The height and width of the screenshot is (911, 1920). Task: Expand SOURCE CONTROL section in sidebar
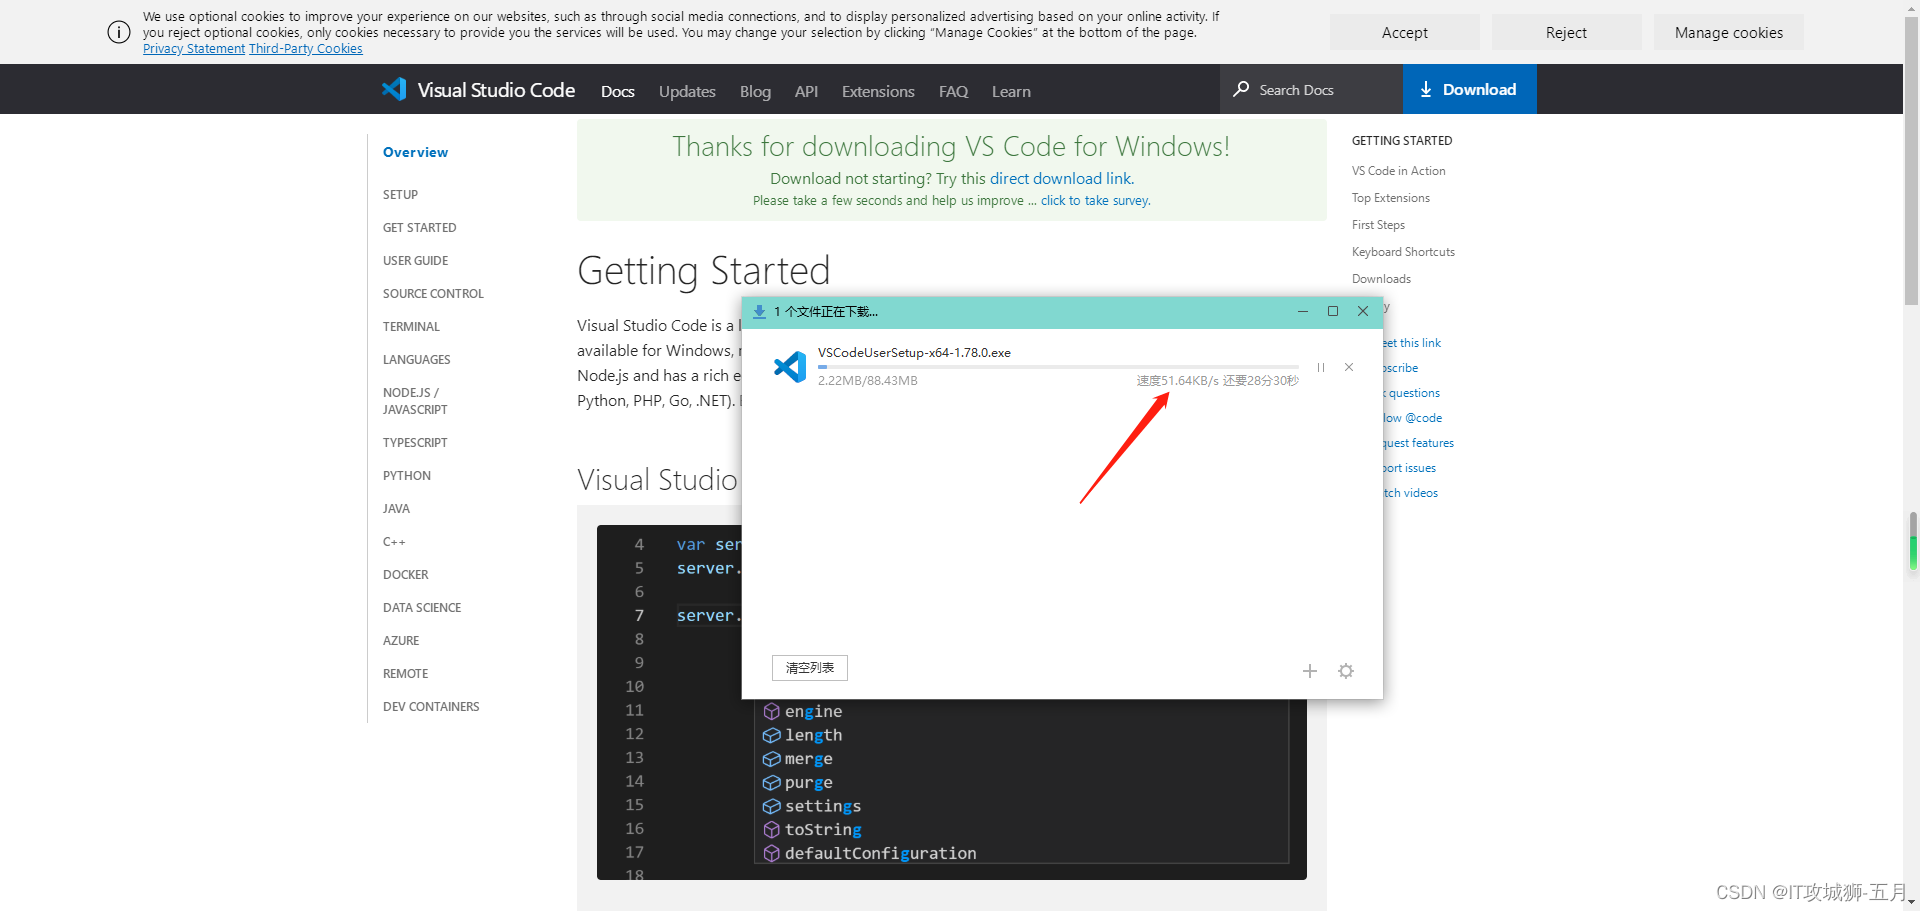[x=433, y=293]
